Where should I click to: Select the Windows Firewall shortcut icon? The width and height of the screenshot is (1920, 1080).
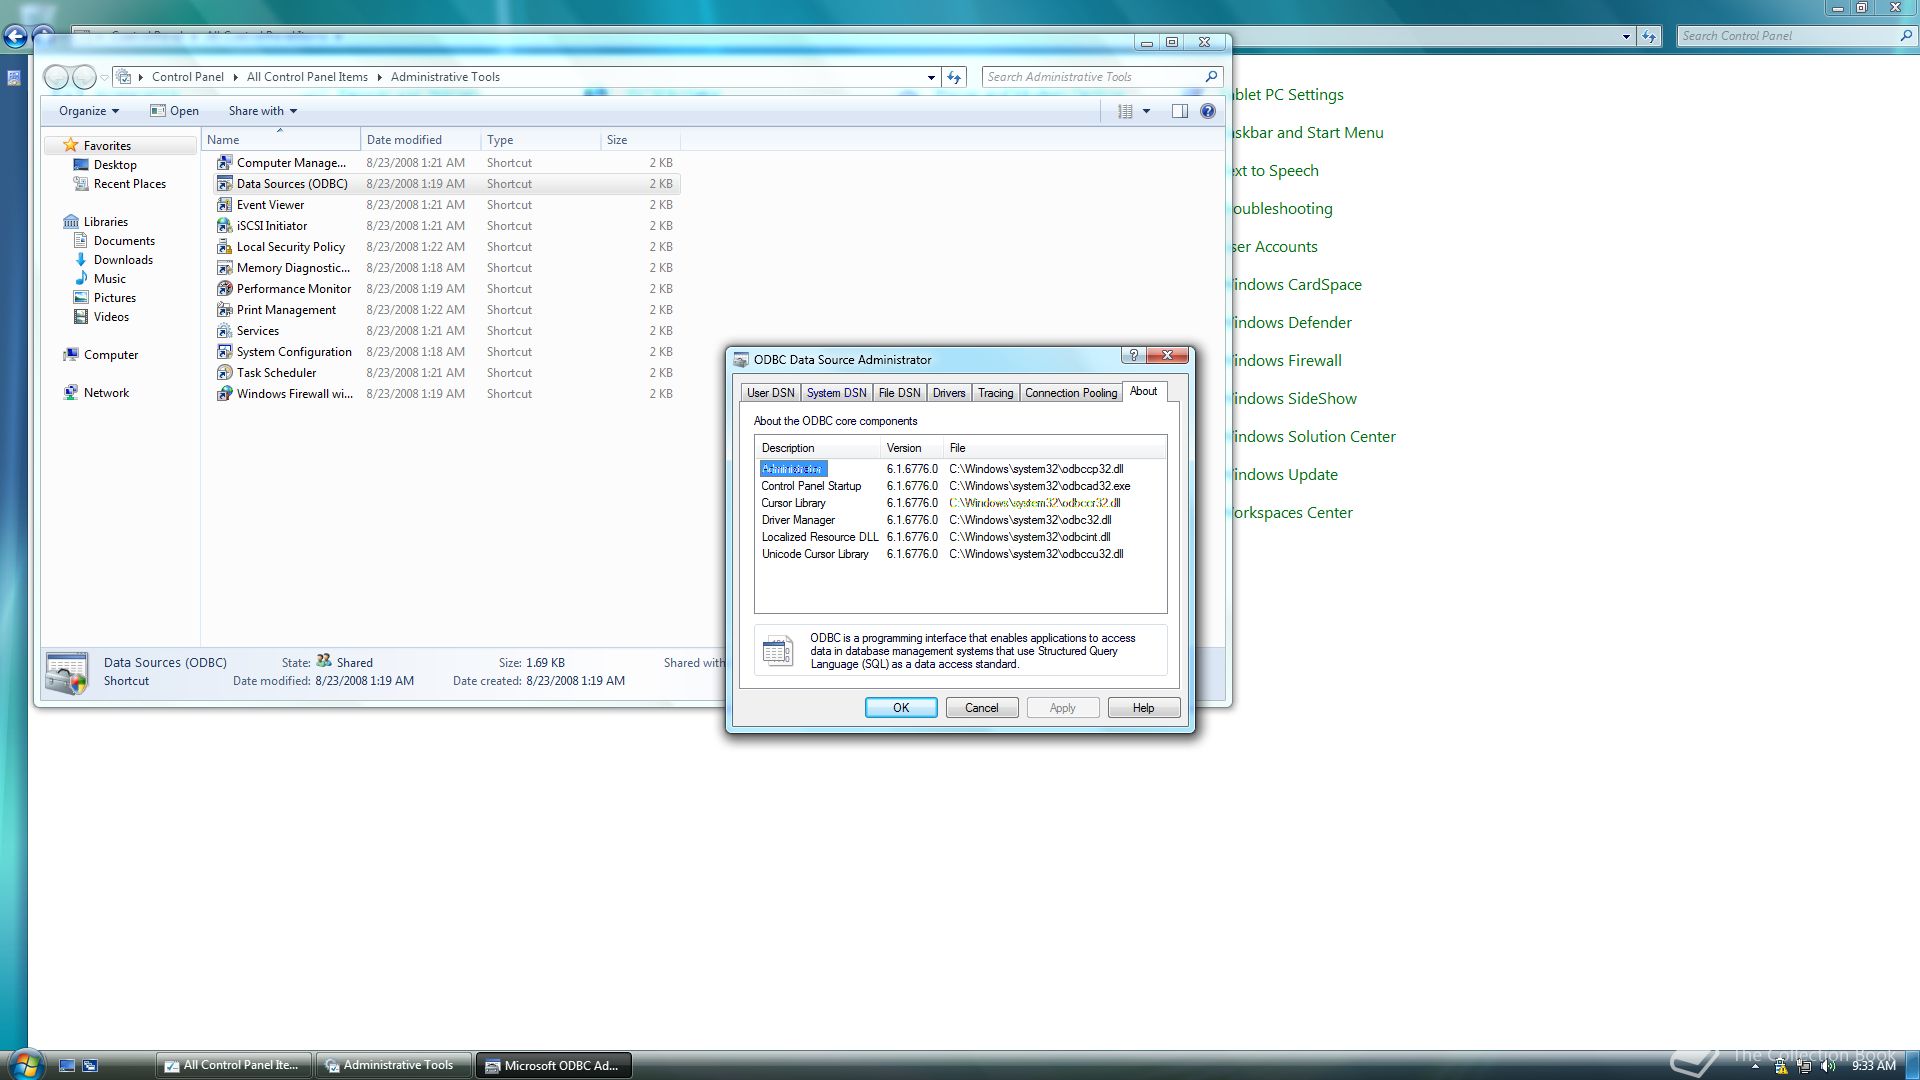(x=225, y=393)
